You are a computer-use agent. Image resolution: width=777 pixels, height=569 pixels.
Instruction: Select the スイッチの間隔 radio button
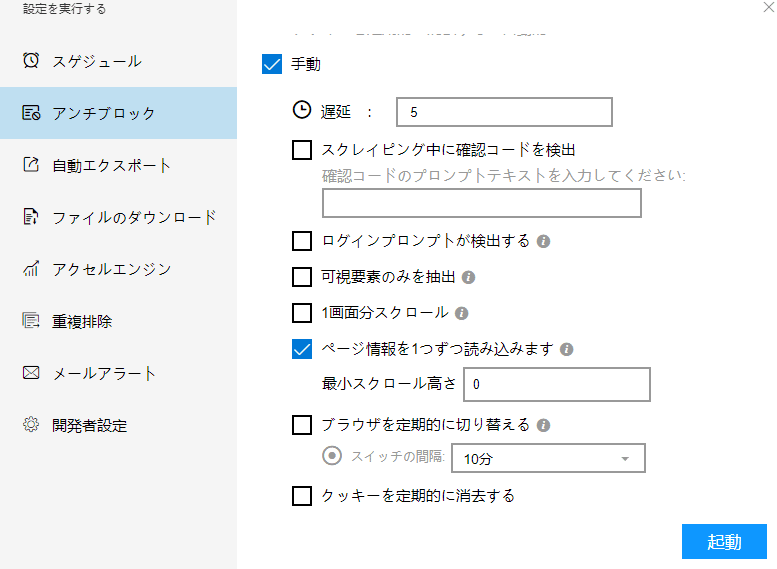pyautogui.click(x=332, y=456)
